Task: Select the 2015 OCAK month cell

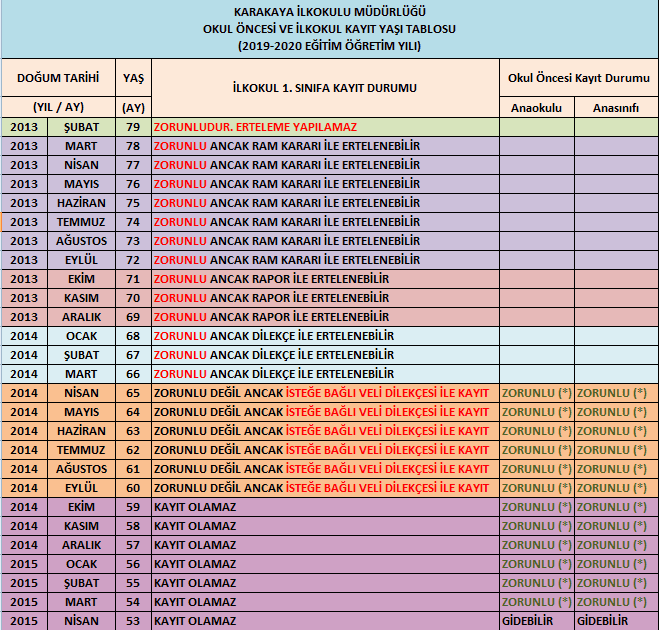Action: coord(81,564)
